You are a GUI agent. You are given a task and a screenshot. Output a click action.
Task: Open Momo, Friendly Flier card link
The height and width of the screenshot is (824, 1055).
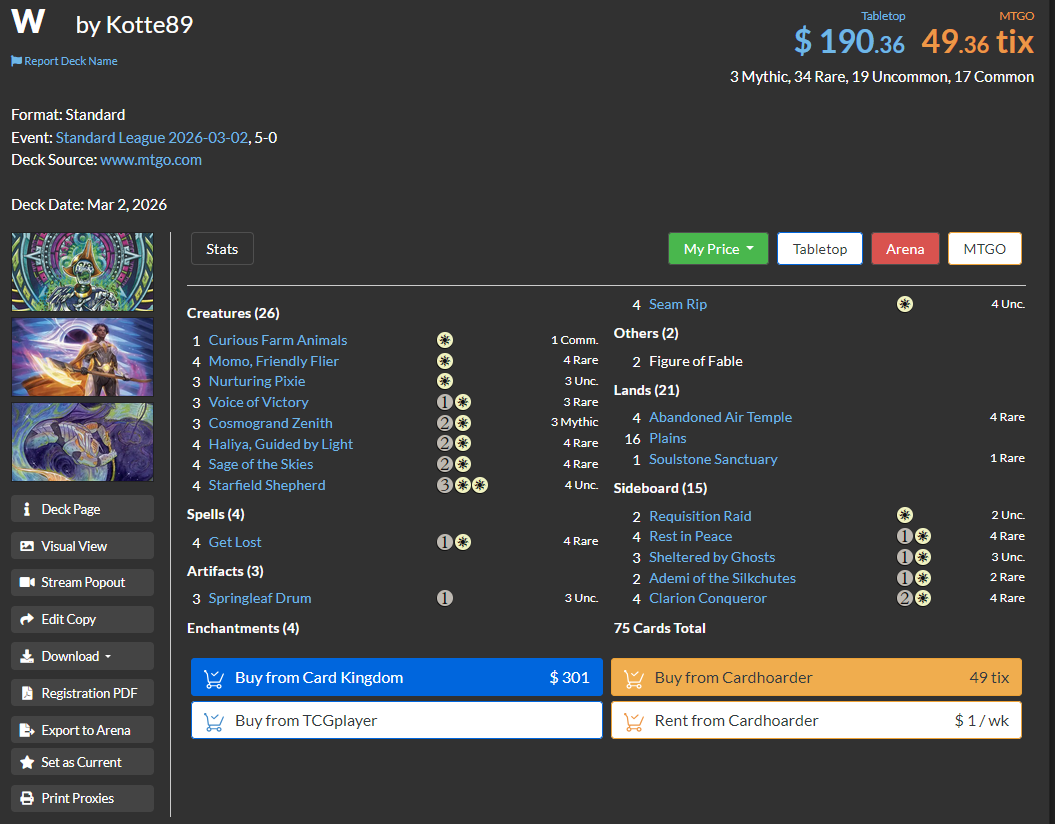tap(273, 361)
